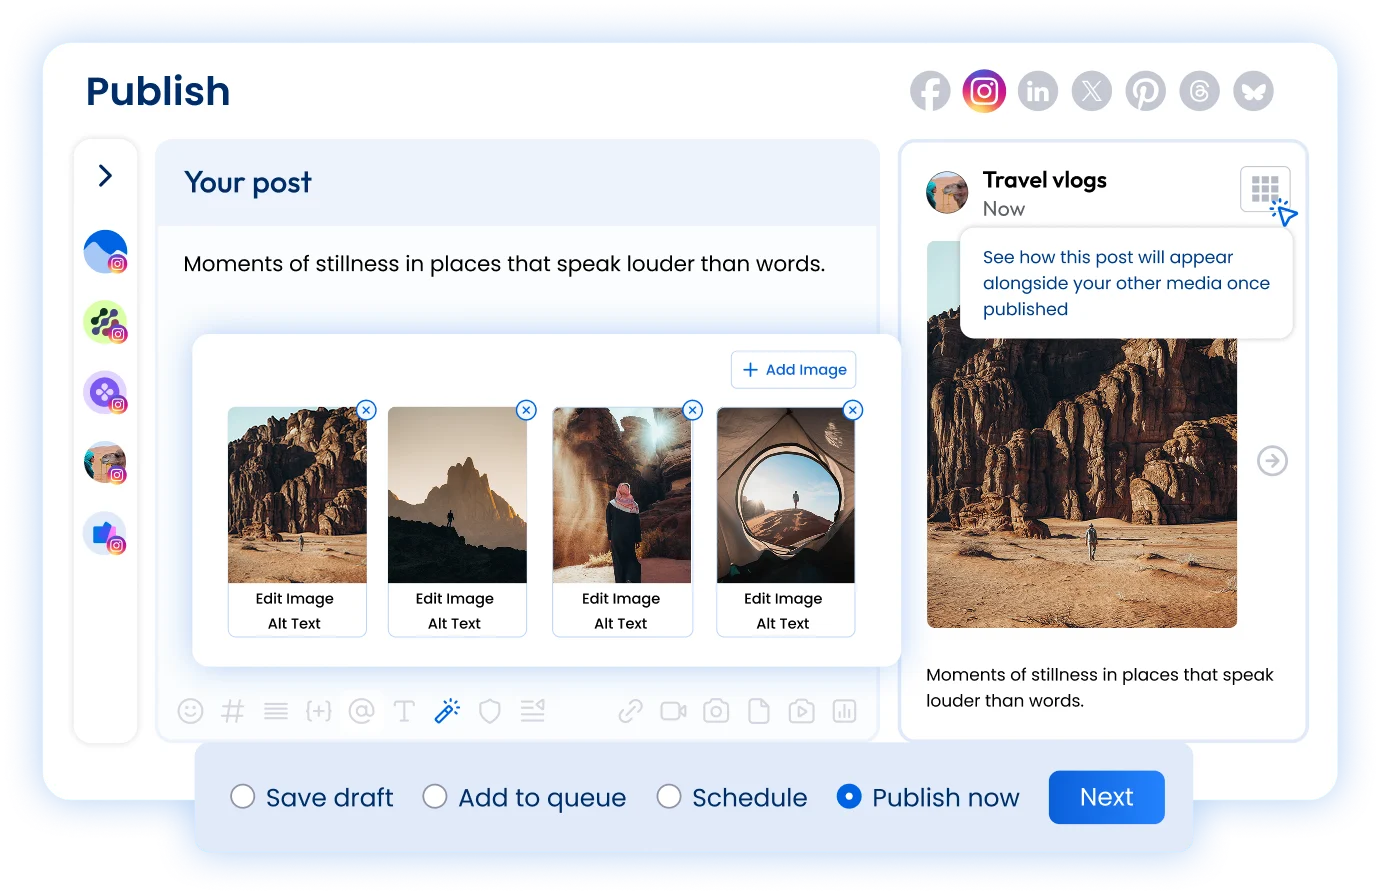Image resolution: width=1381 pixels, height=896 pixels.
Task: Collapse the accounts sidebar panel
Action: click(105, 174)
